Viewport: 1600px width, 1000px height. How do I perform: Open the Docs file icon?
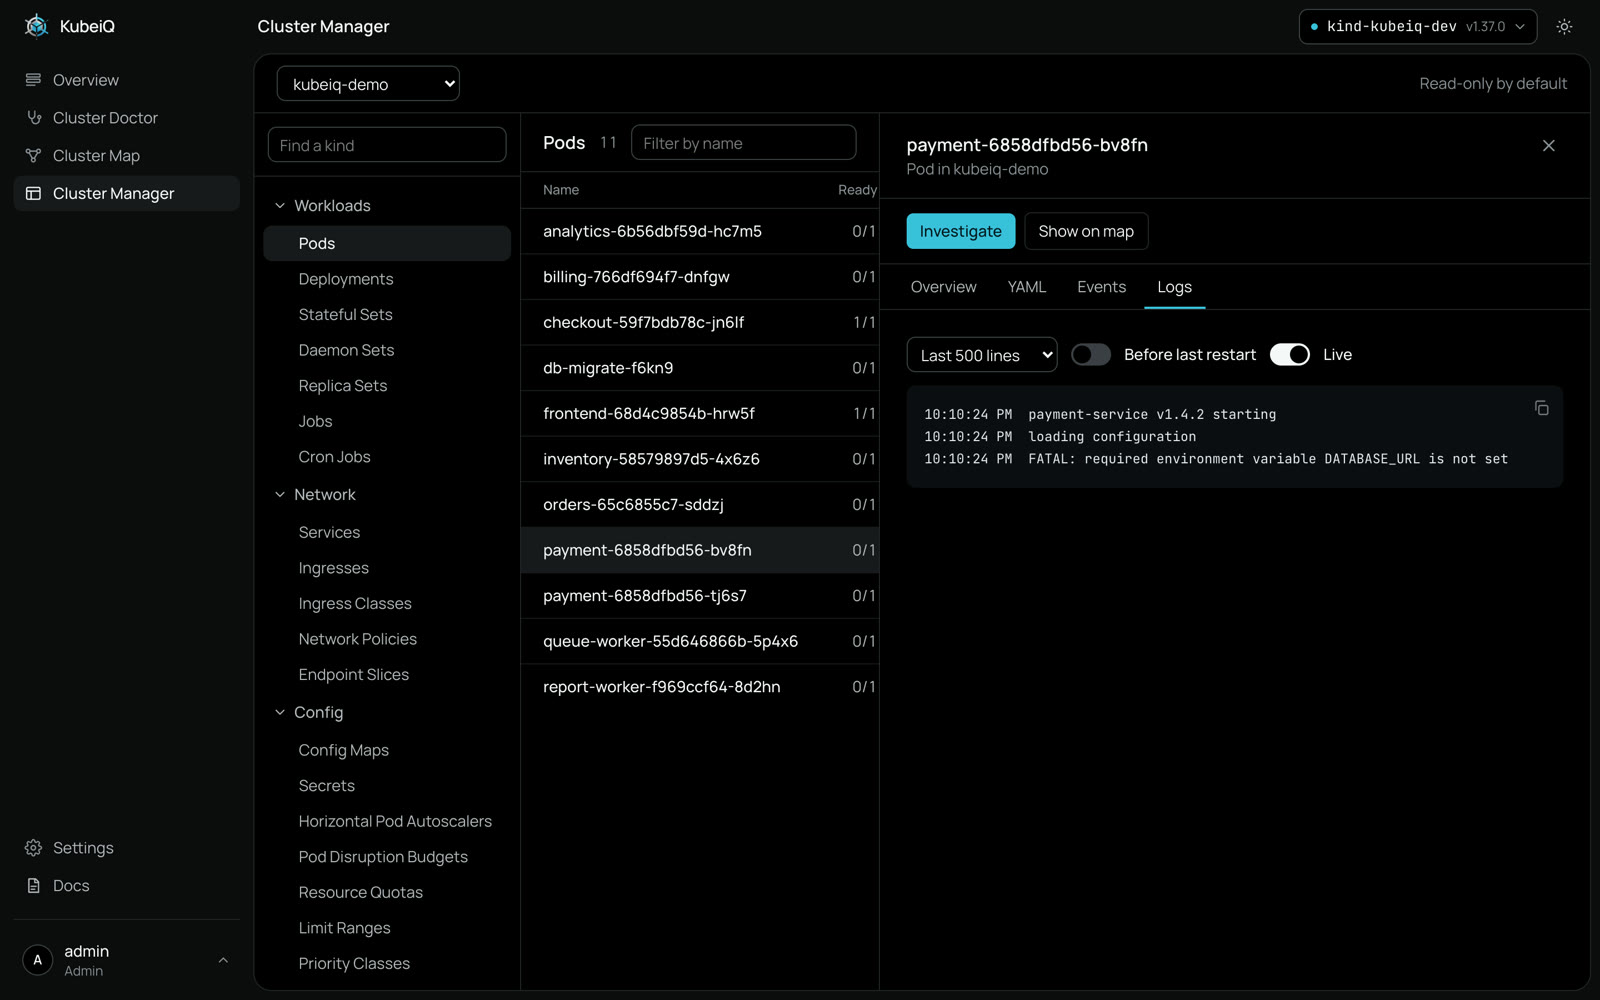[x=33, y=886]
